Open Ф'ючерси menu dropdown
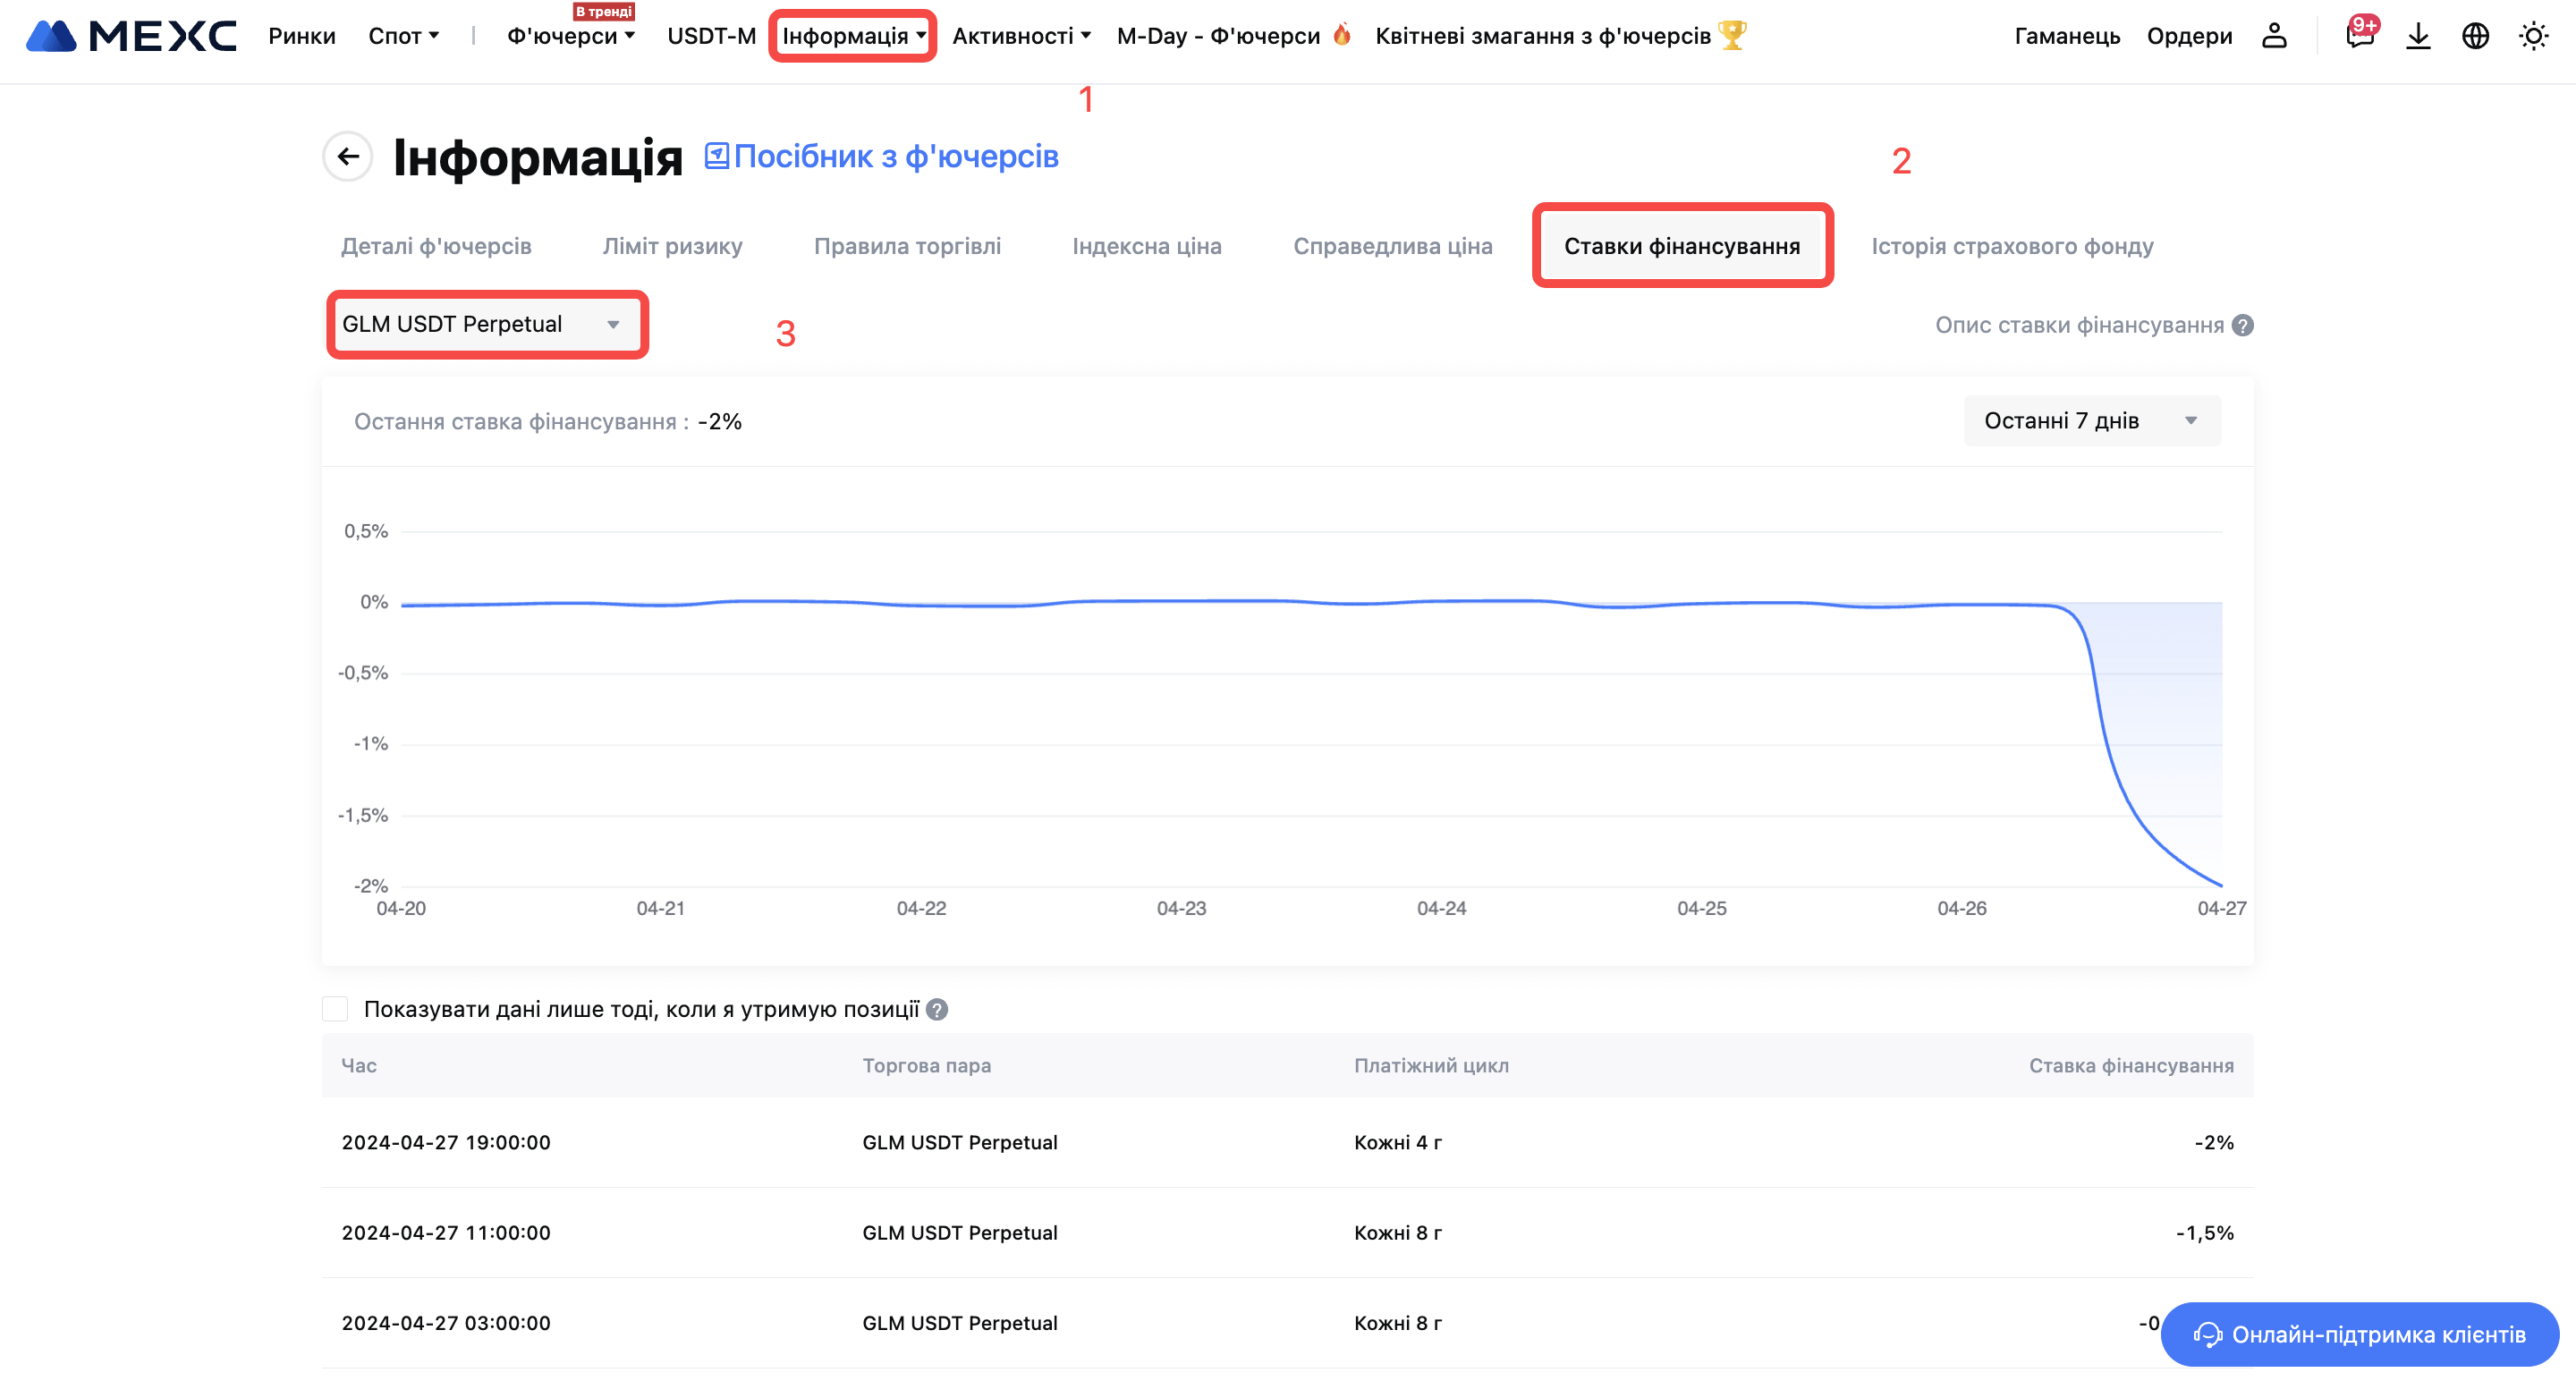Screen dimensions: 2576x1381 [570, 36]
